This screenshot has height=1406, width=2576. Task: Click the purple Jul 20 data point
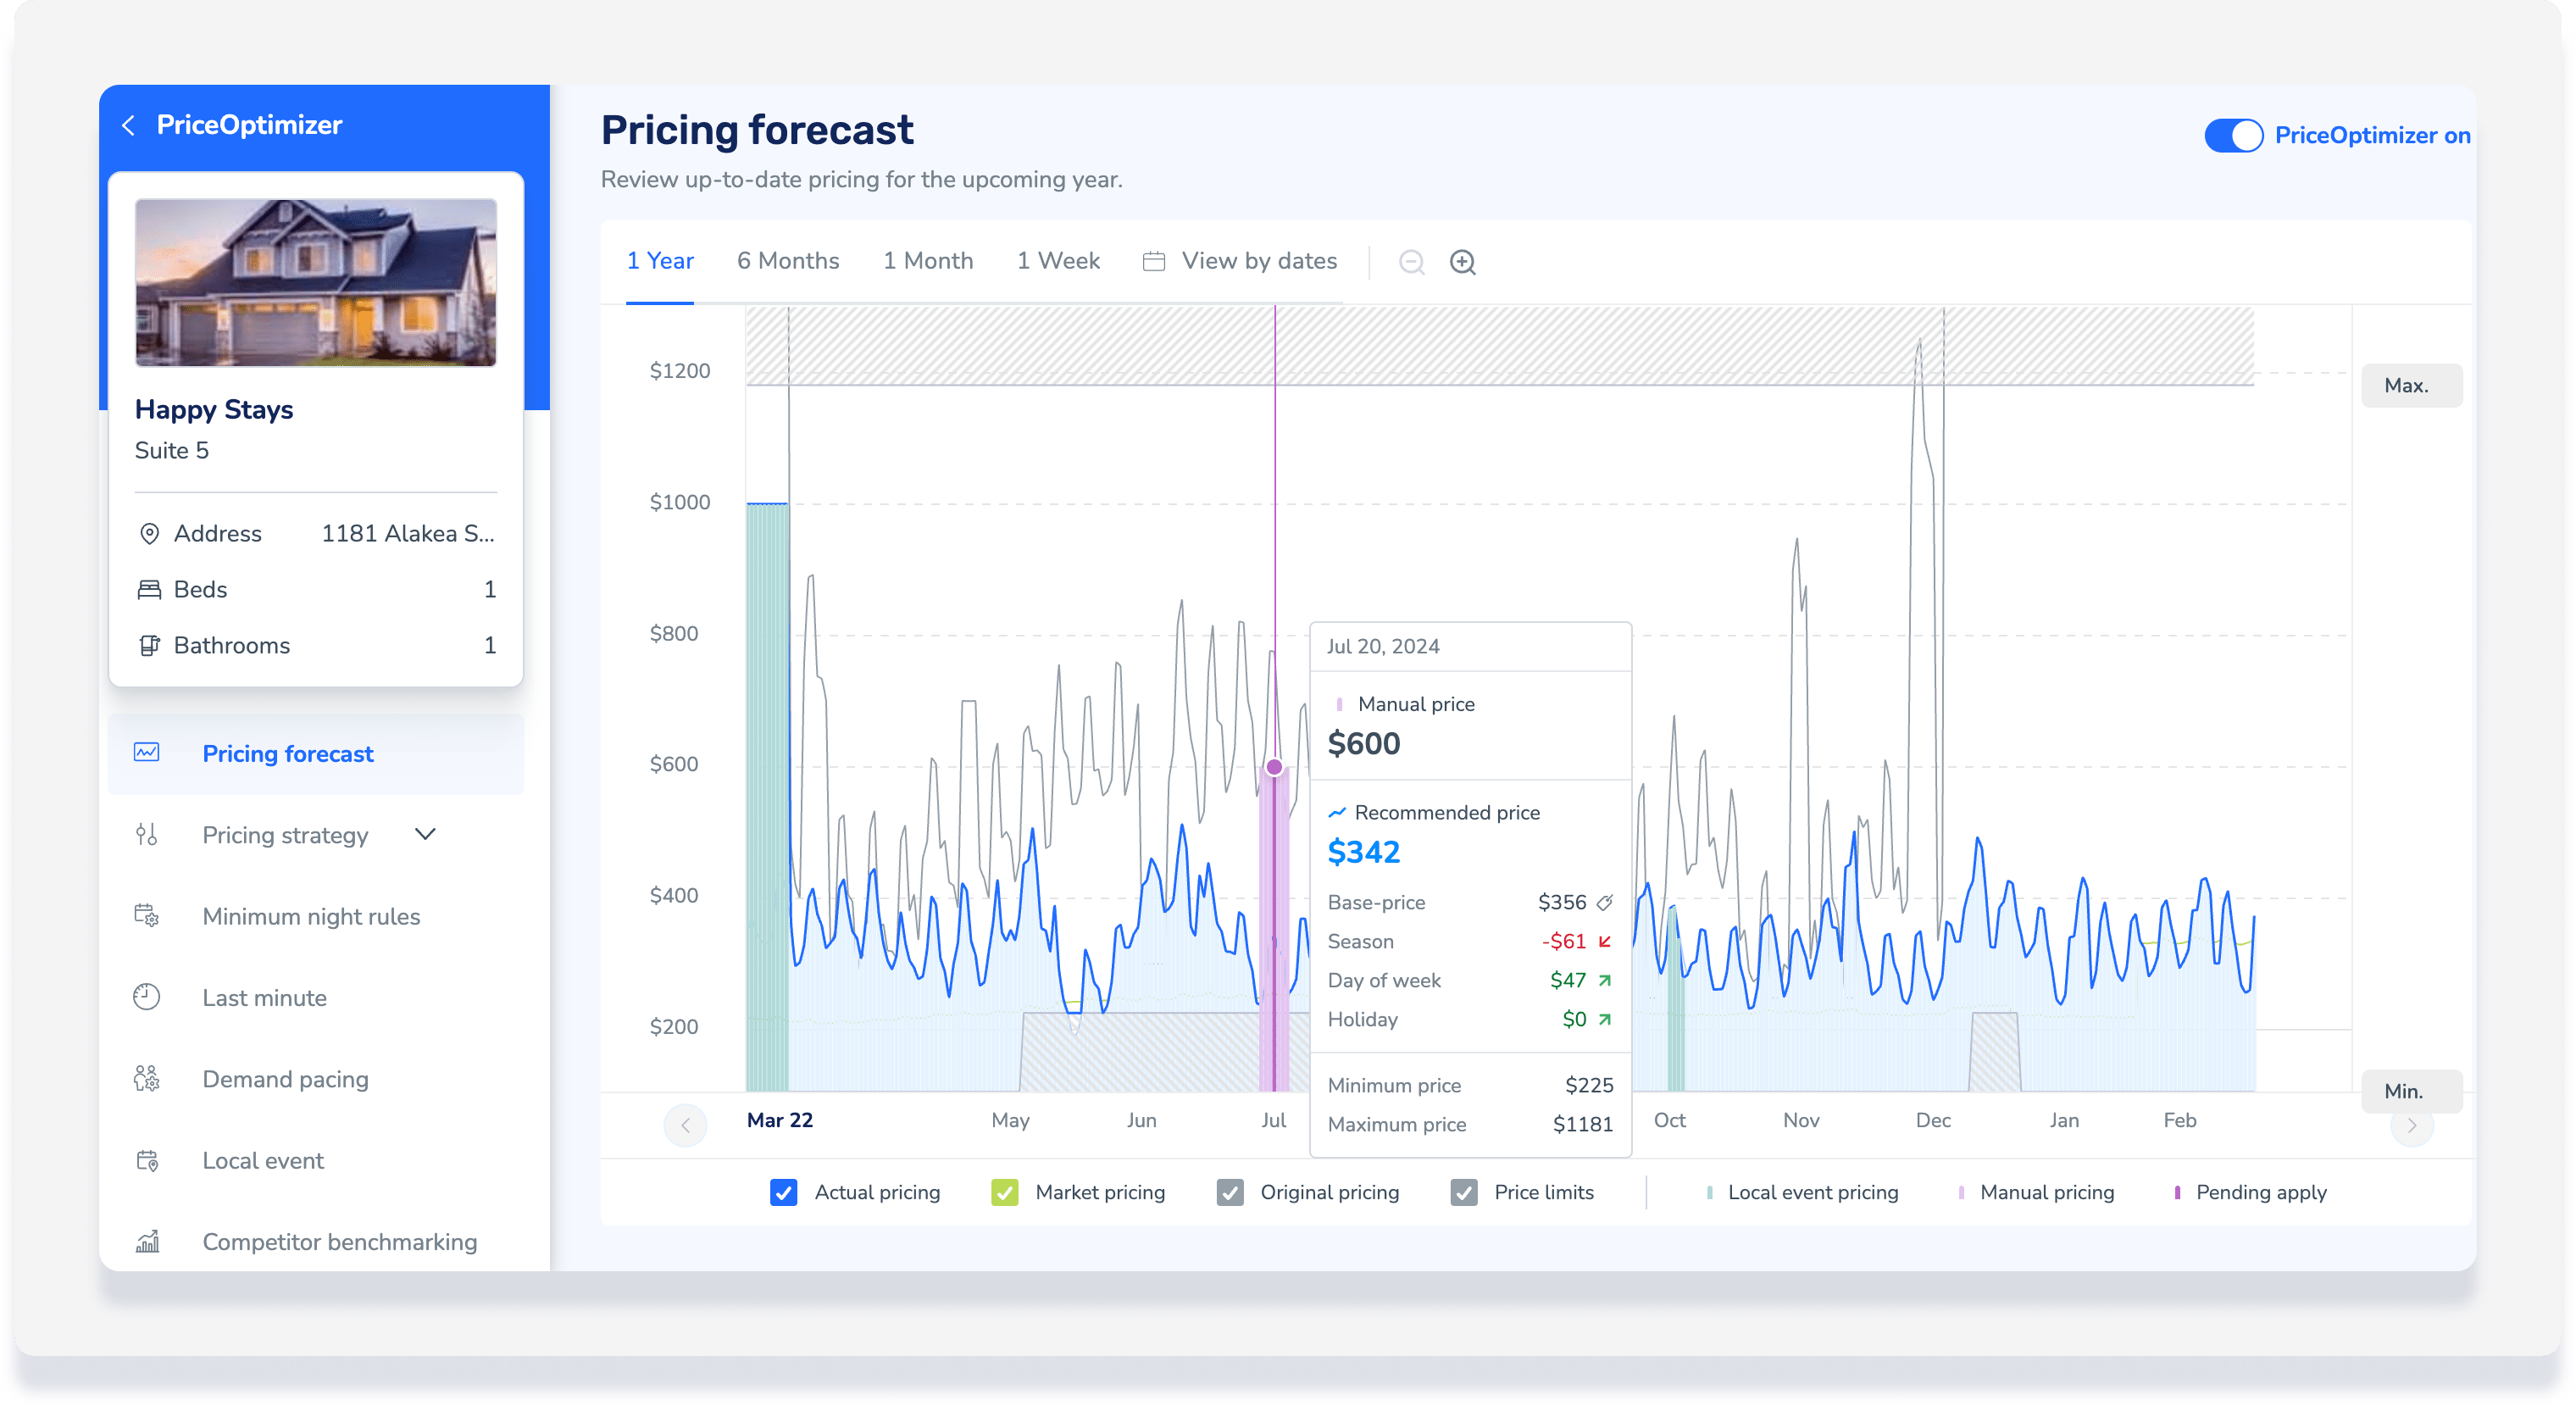click(1274, 767)
